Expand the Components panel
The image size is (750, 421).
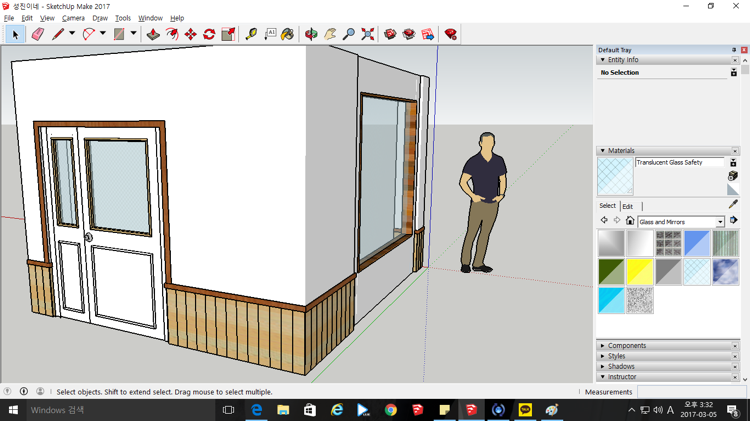(x=603, y=345)
